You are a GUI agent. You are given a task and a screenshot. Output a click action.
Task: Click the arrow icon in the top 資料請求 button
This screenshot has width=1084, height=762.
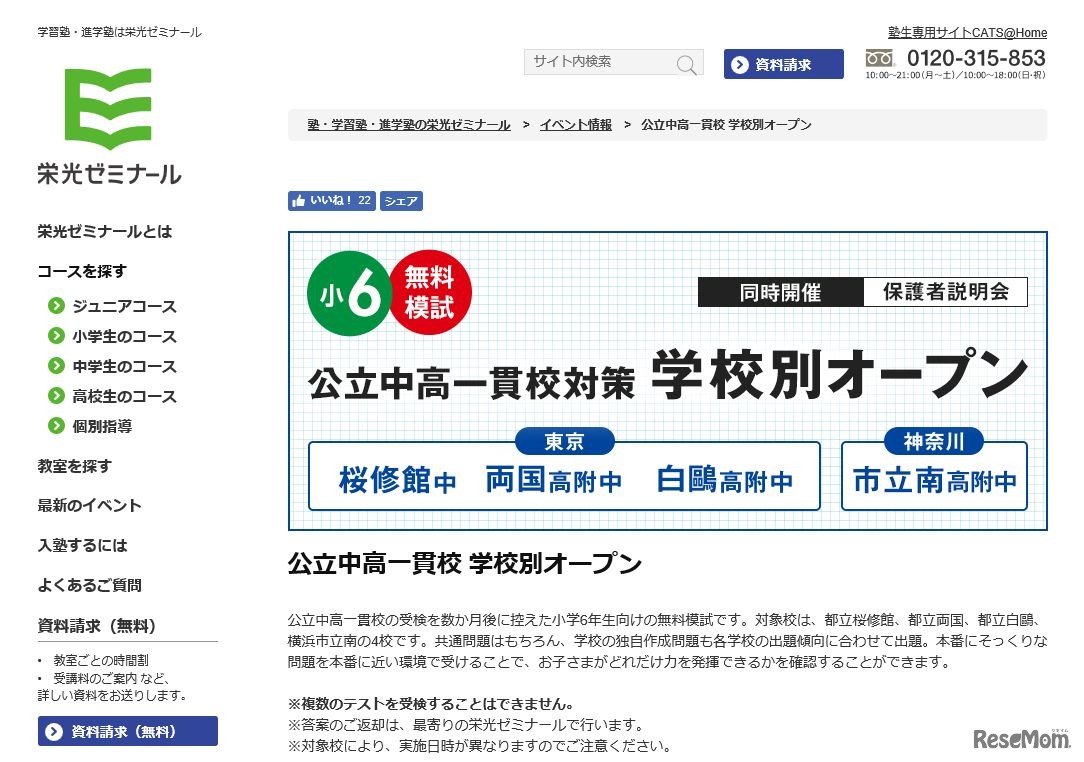[739, 64]
